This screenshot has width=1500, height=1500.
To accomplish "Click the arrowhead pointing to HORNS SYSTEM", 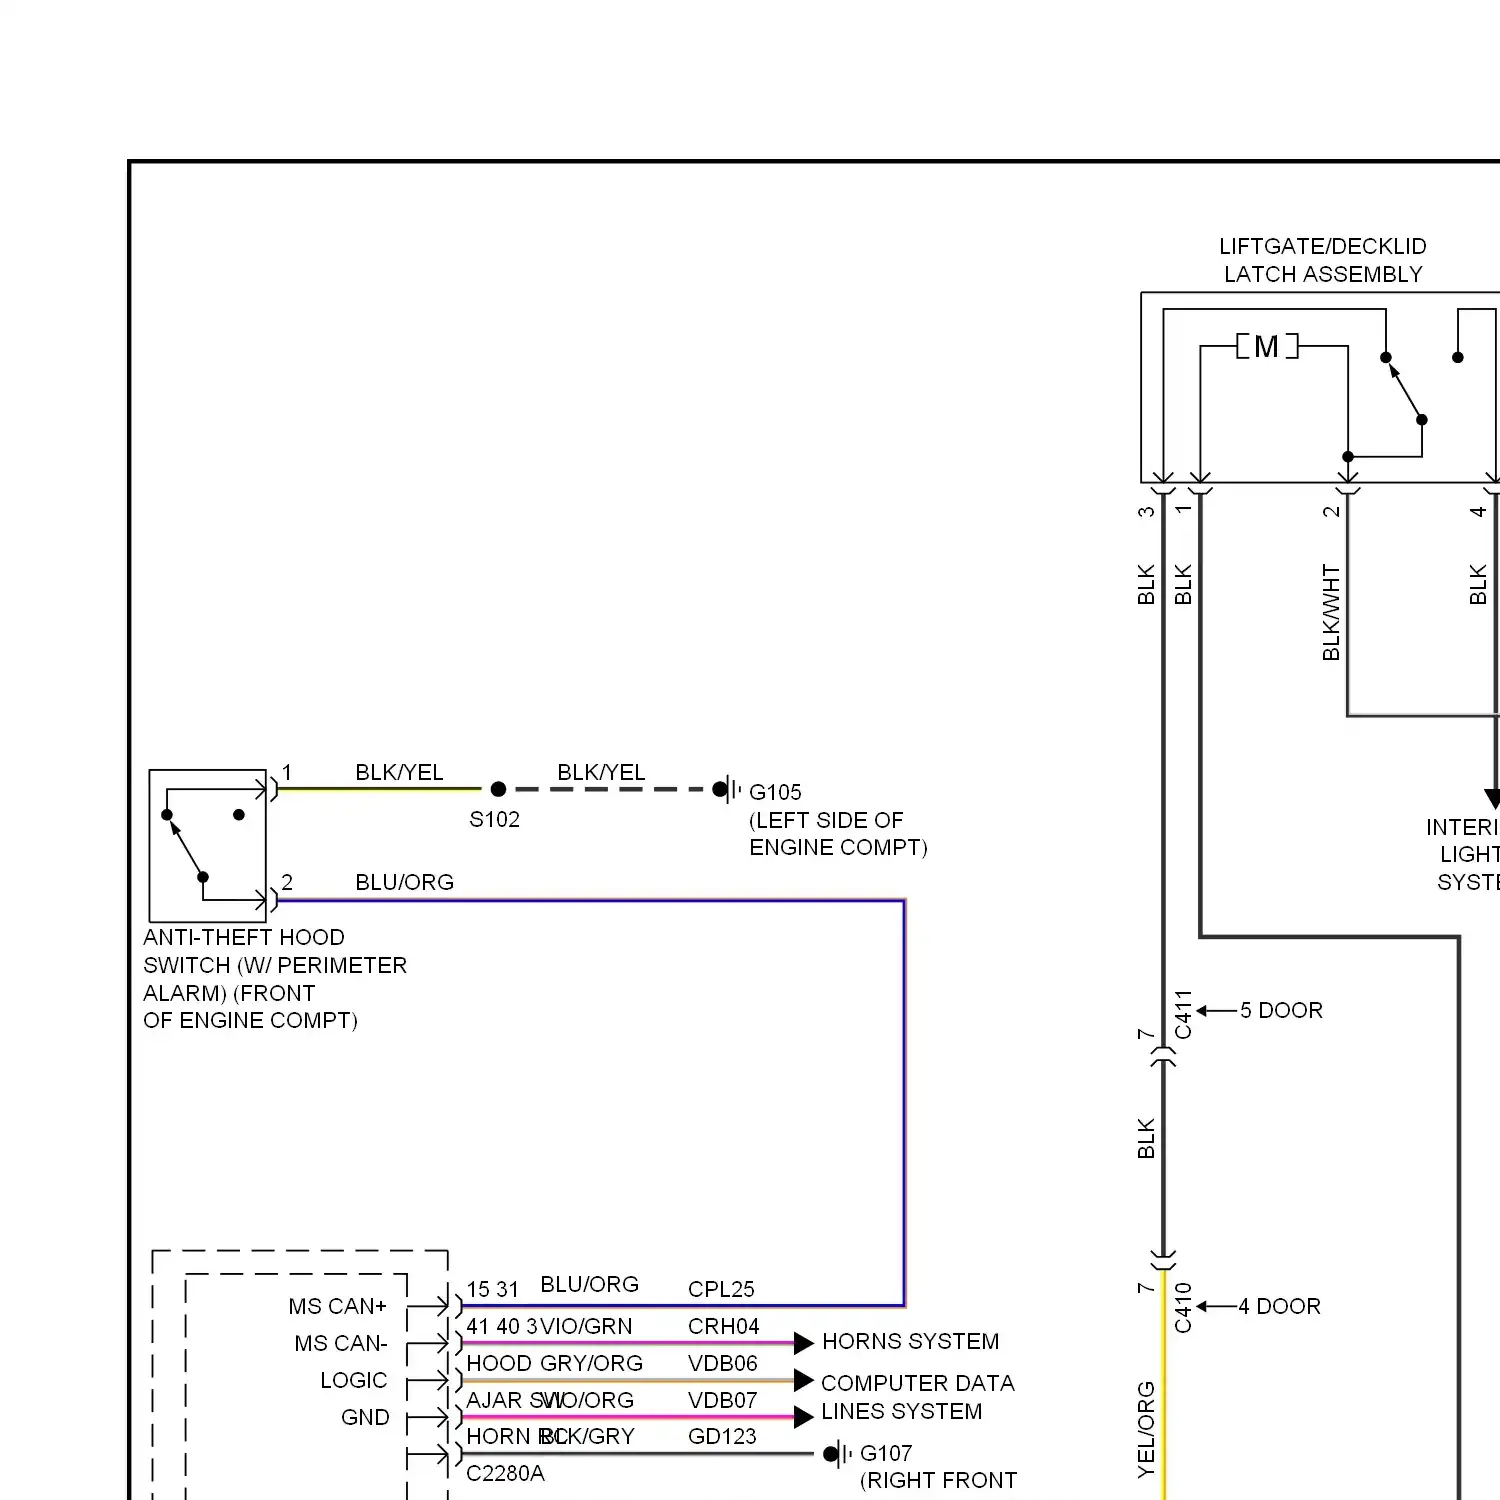I will pos(804,1343).
